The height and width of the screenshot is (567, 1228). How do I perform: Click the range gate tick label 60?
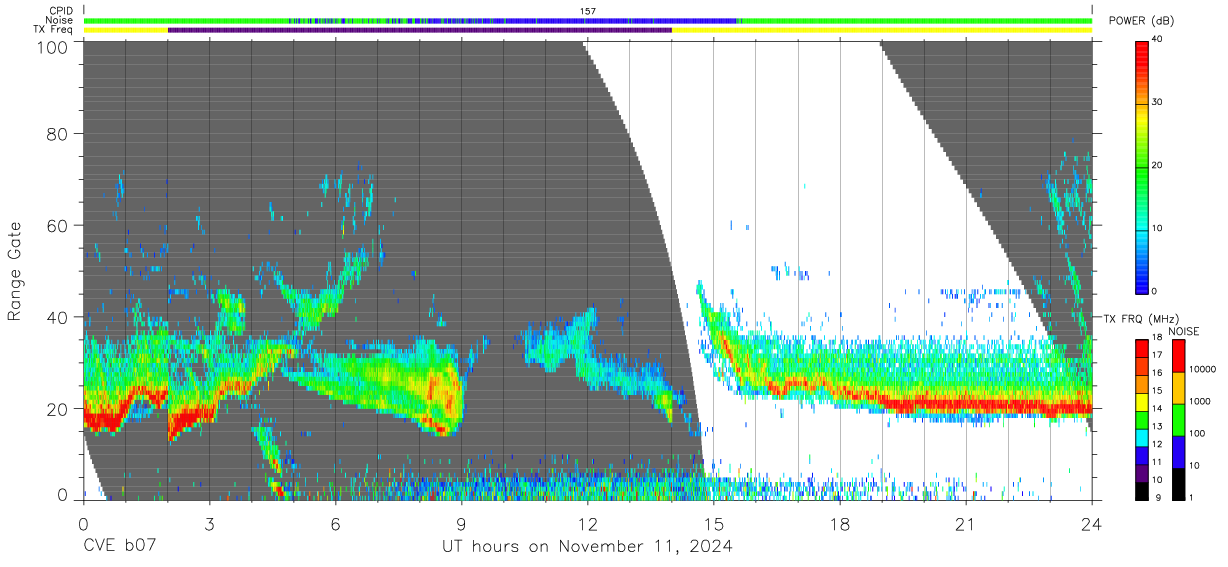[x=57, y=225]
